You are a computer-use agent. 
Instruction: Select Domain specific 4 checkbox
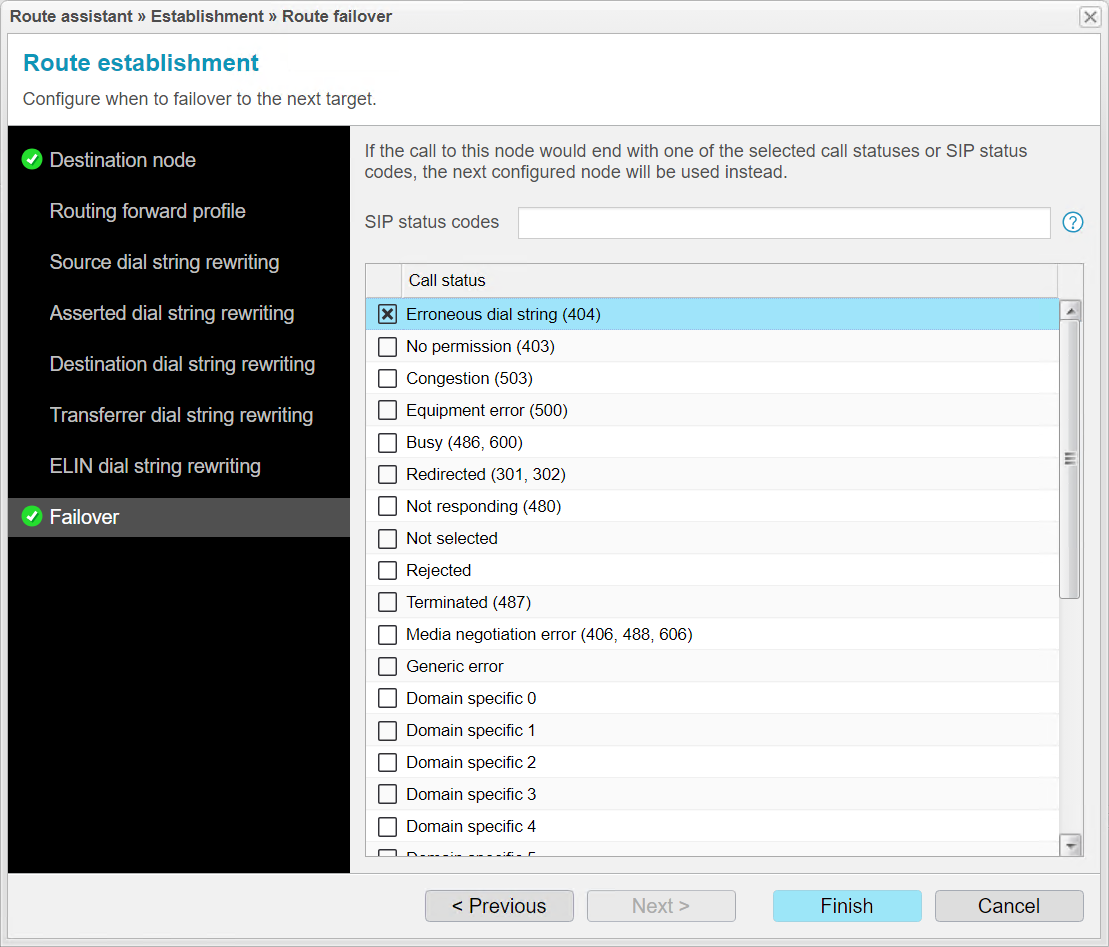(x=388, y=826)
